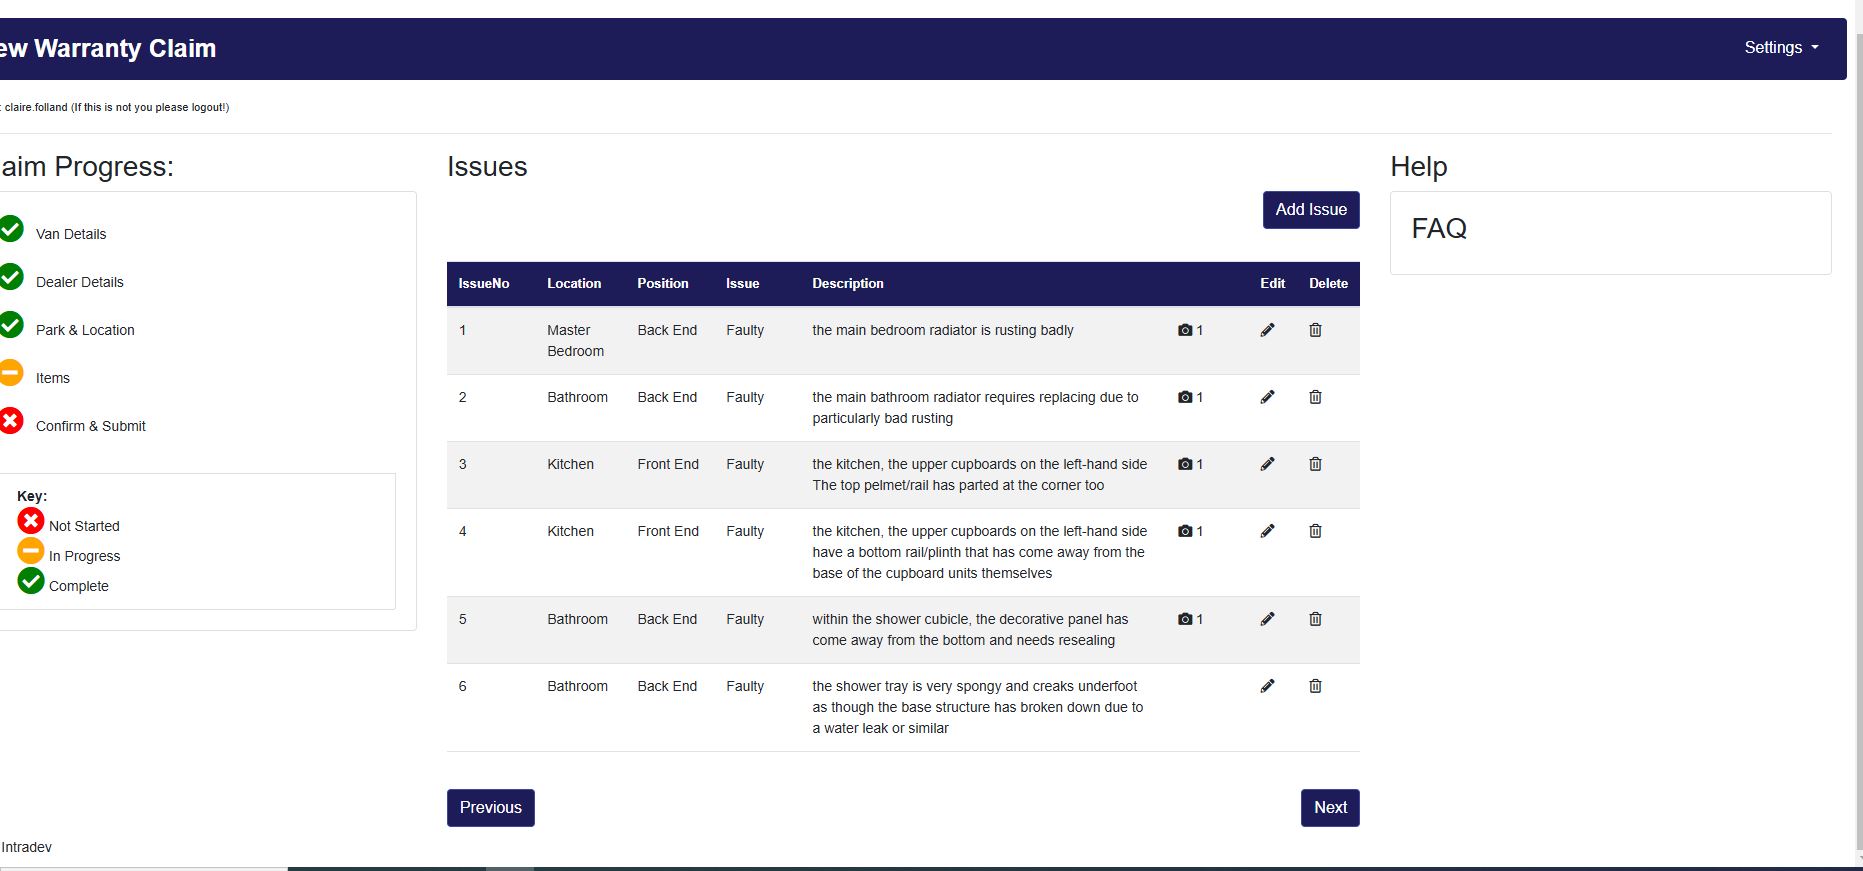Delete issue 3 kitchen pelmet entry
Screen dimensions: 1863x871
(1315, 464)
